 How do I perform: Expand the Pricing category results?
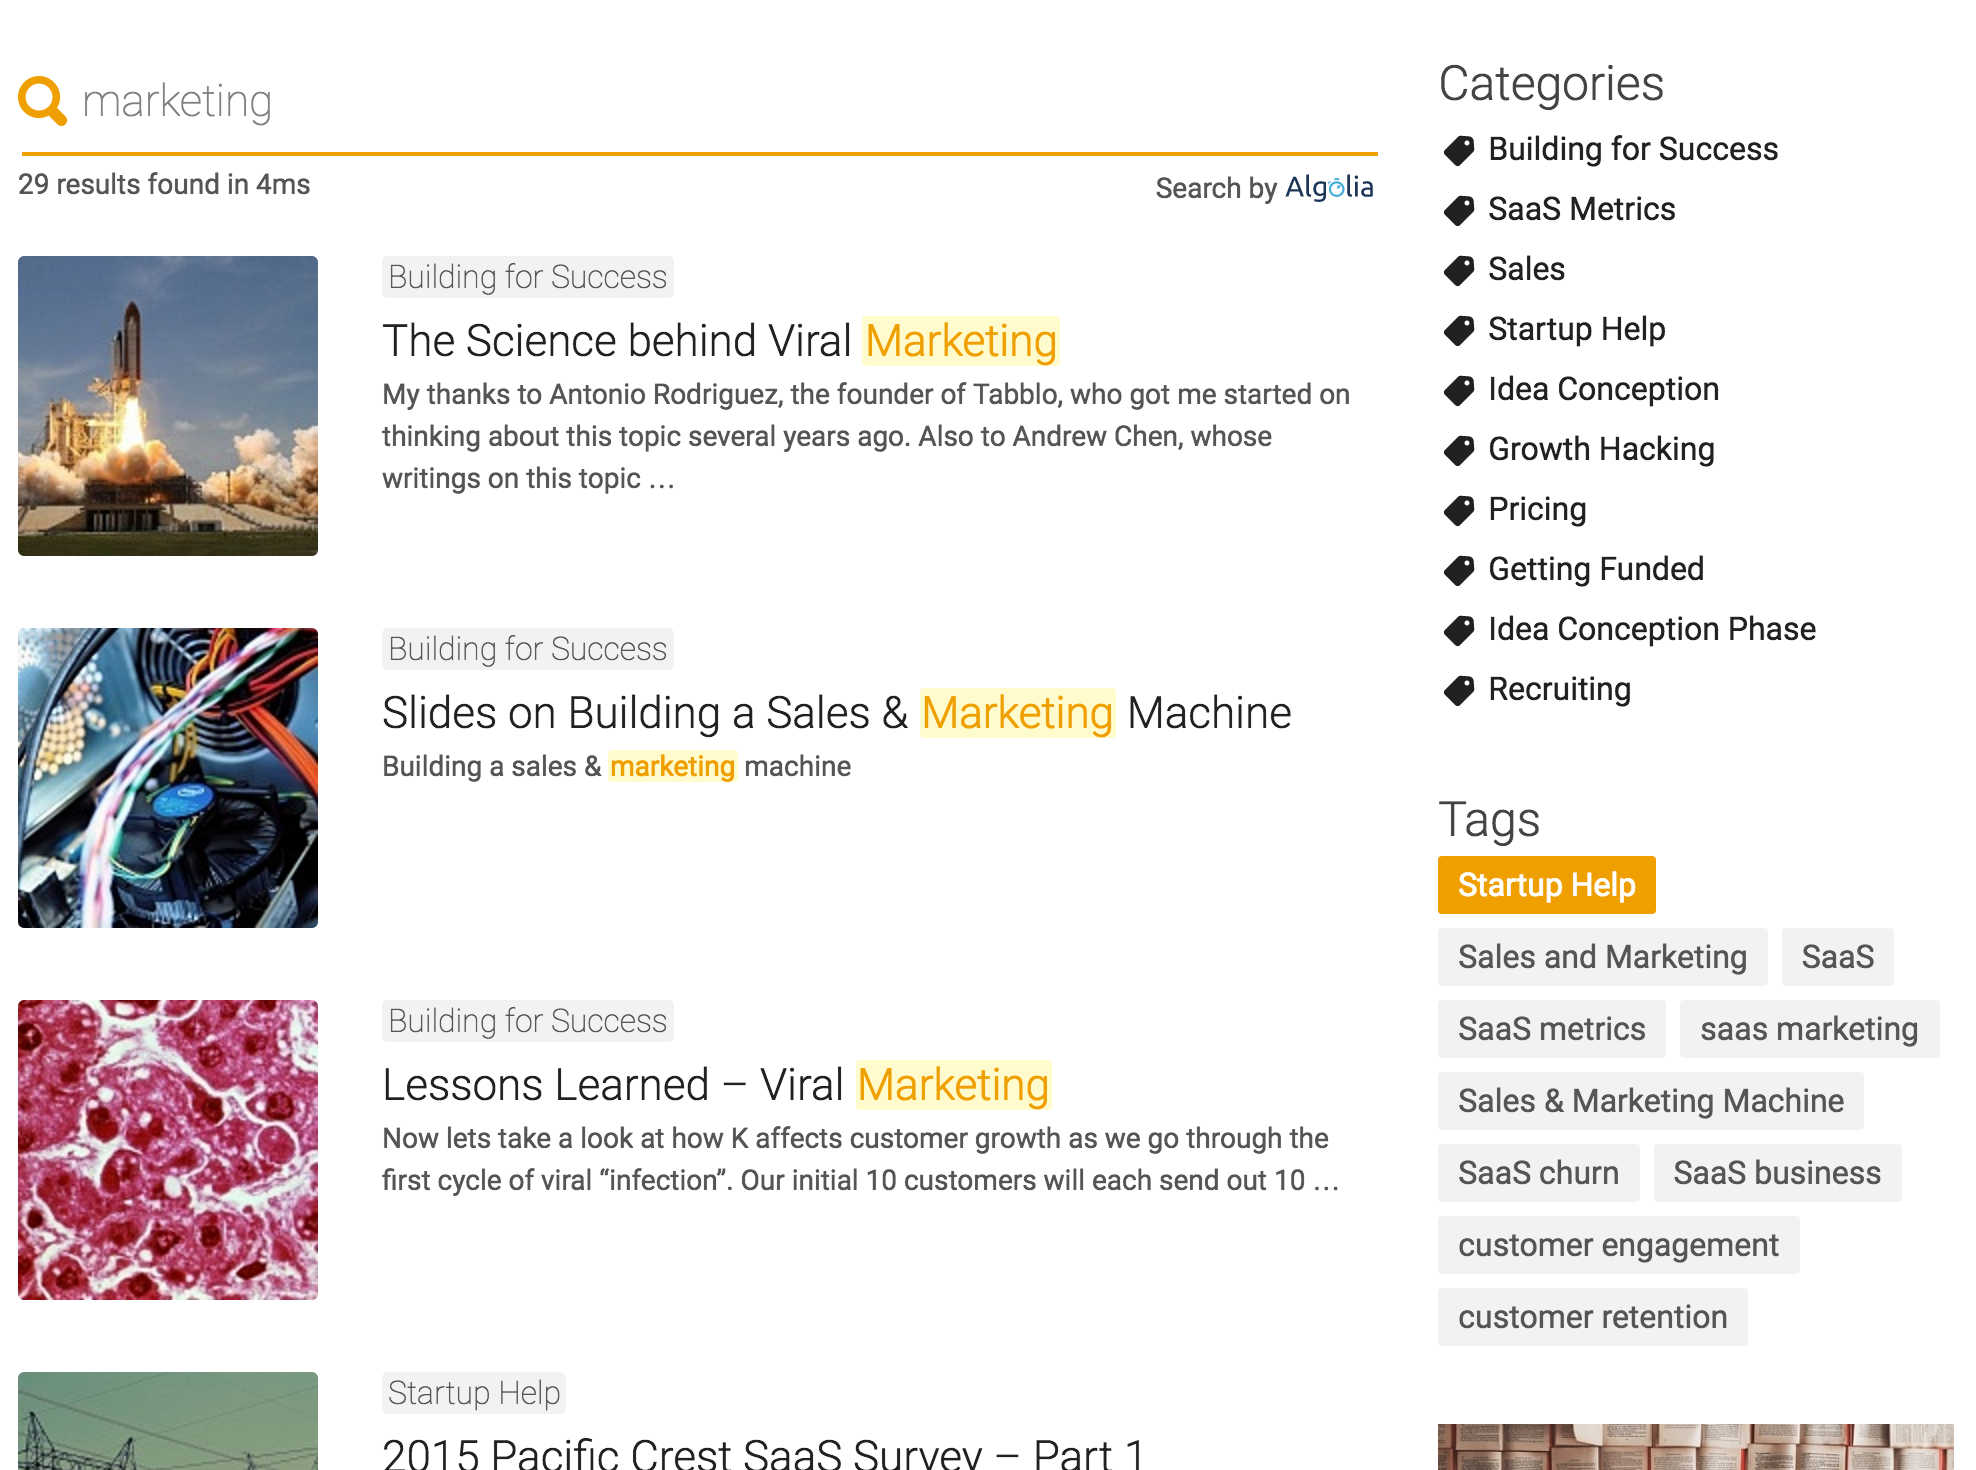pos(1539,510)
